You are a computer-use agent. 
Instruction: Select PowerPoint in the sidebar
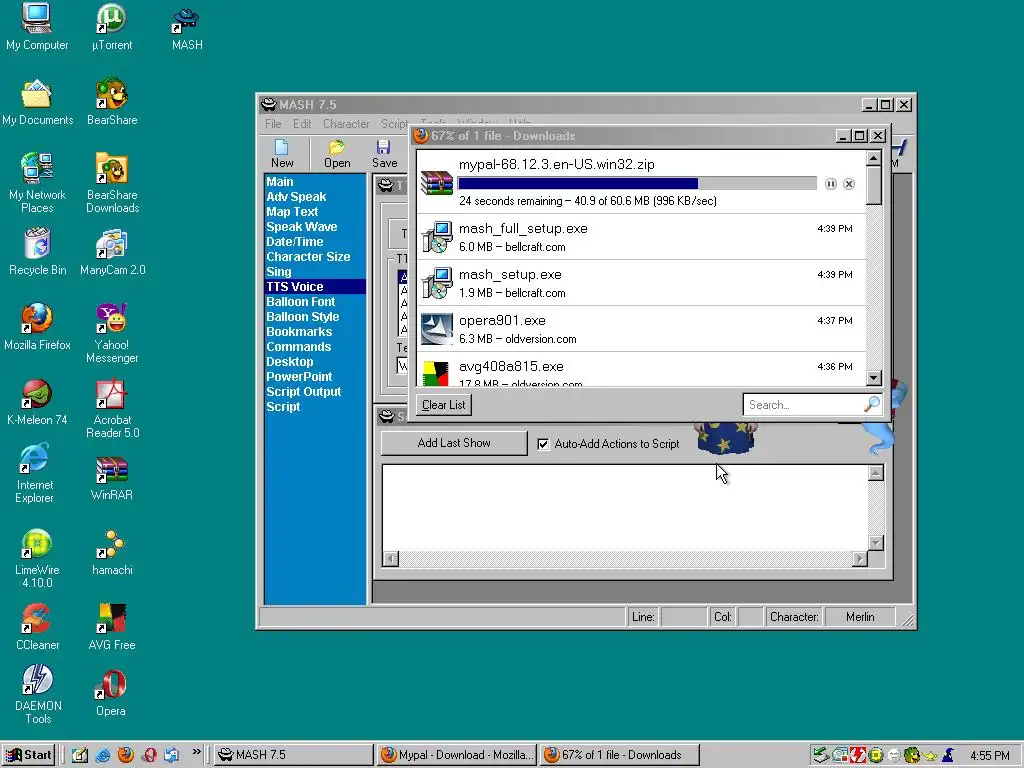(x=315, y=377)
